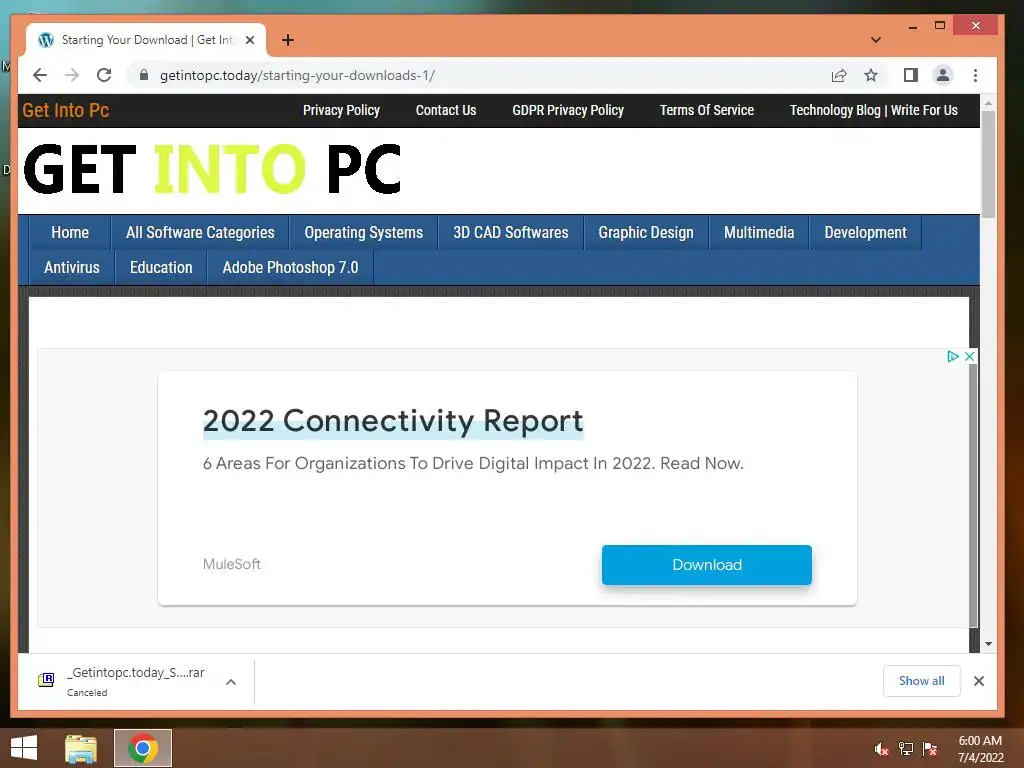This screenshot has height=768, width=1024.
Task: Select Operating Systems in the navigation
Action: 364,232
